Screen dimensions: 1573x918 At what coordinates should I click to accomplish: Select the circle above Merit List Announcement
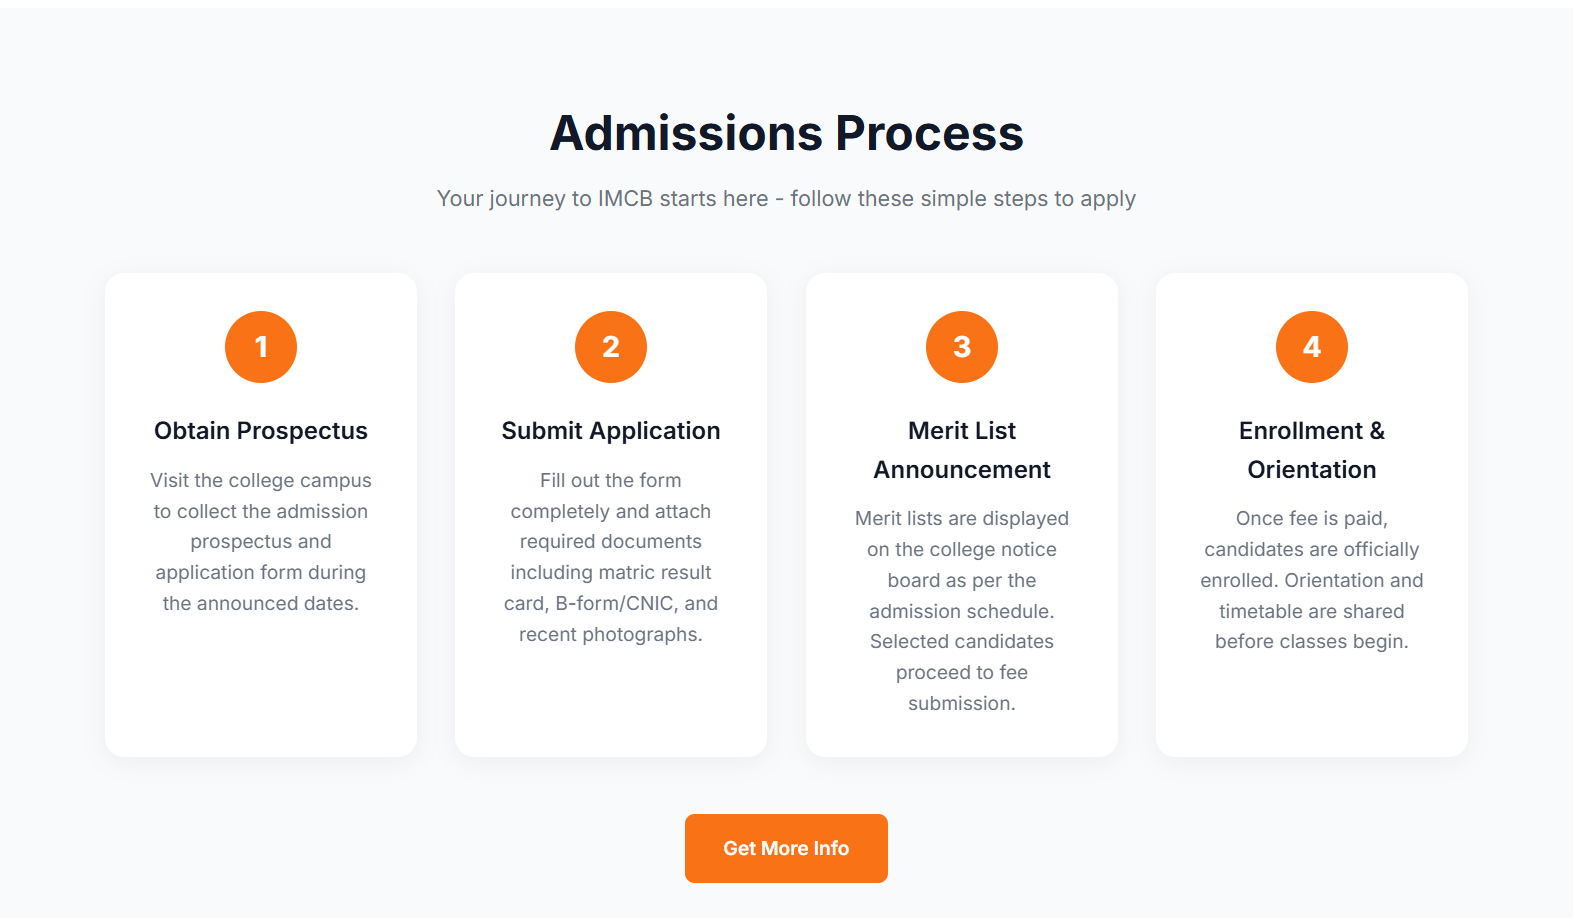961,346
